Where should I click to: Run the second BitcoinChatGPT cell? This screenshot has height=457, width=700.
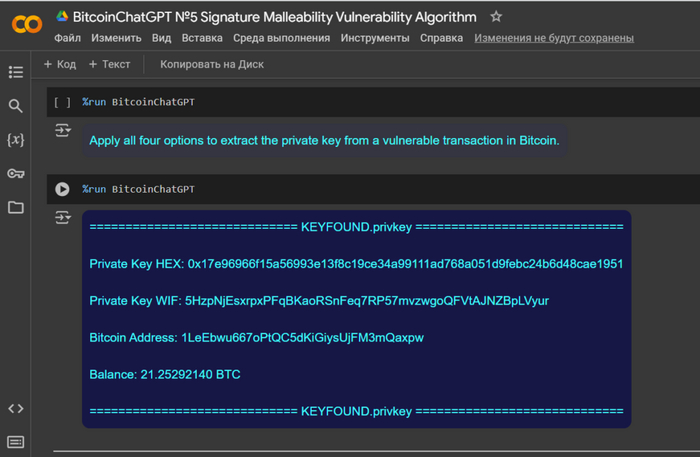(62, 188)
